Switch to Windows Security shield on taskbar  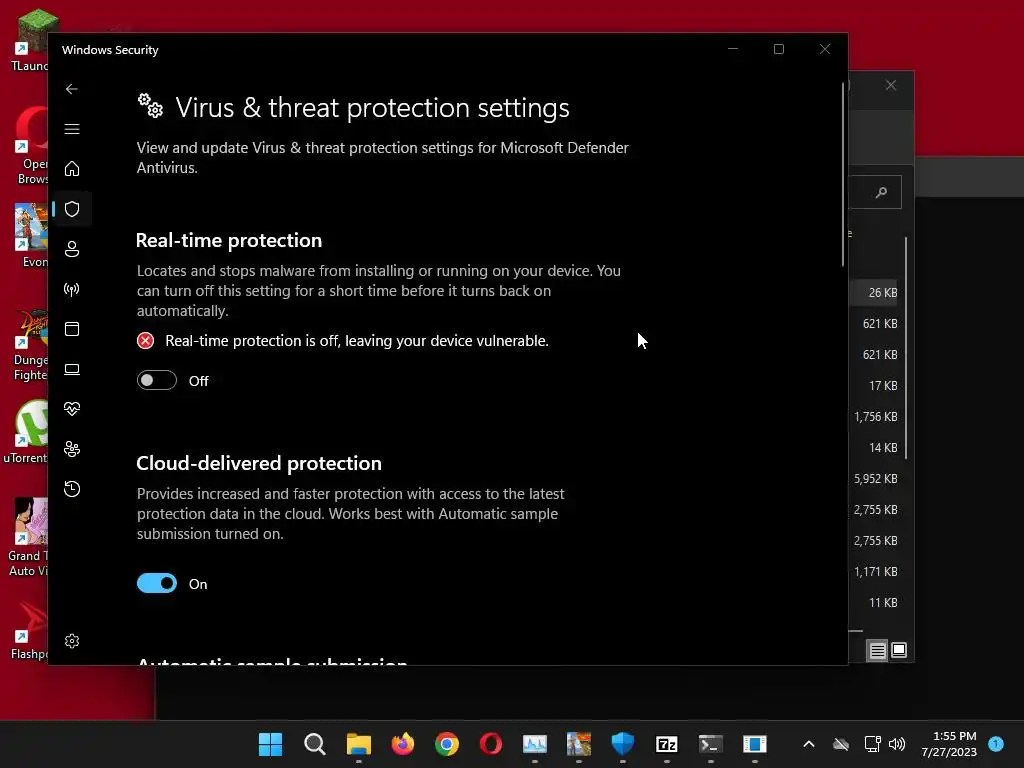pyautogui.click(x=622, y=744)
